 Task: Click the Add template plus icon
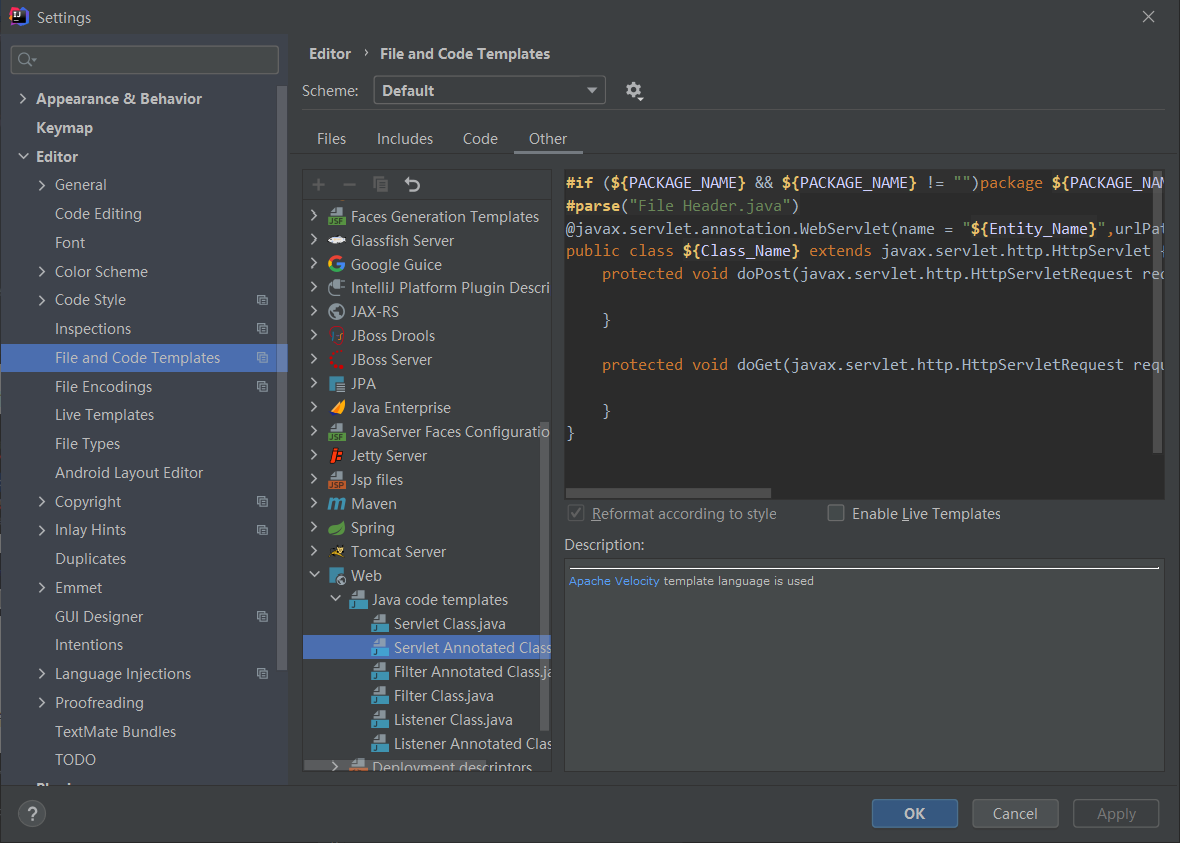tap(318, 184)
